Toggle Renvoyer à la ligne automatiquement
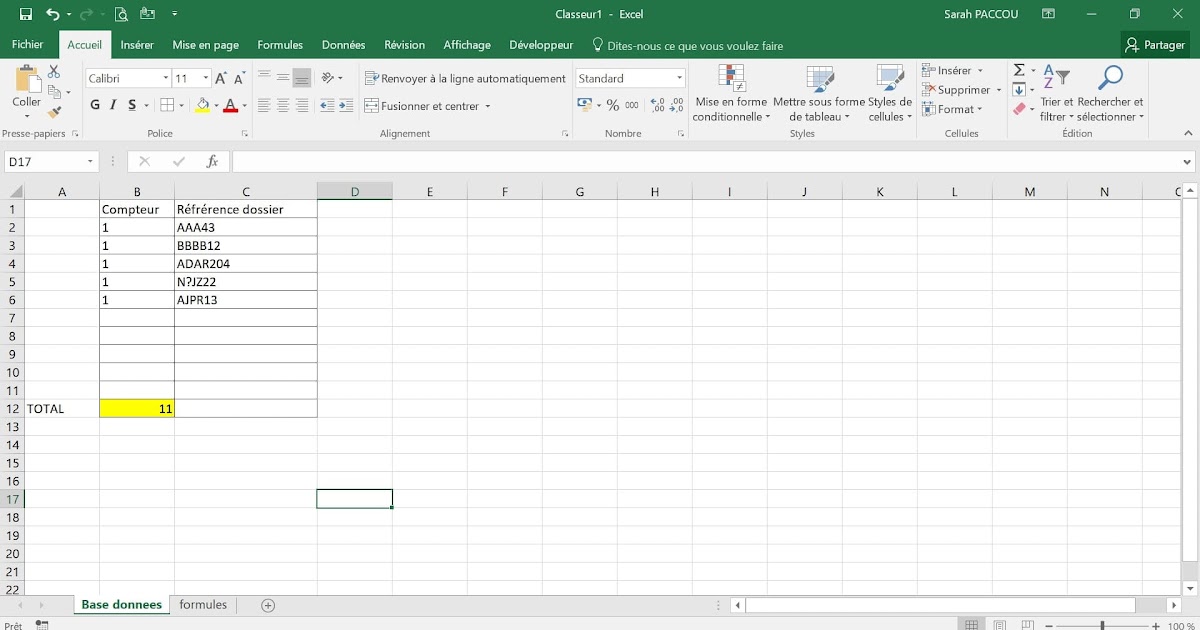This screenshot has width=1200, height=630. (x=465, y=78)
